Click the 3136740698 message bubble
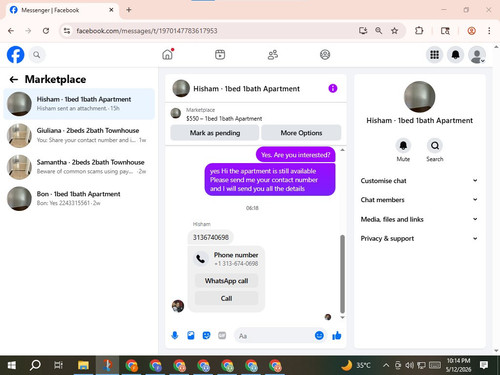The image size is (500, 375). click(x=211, y=237)
